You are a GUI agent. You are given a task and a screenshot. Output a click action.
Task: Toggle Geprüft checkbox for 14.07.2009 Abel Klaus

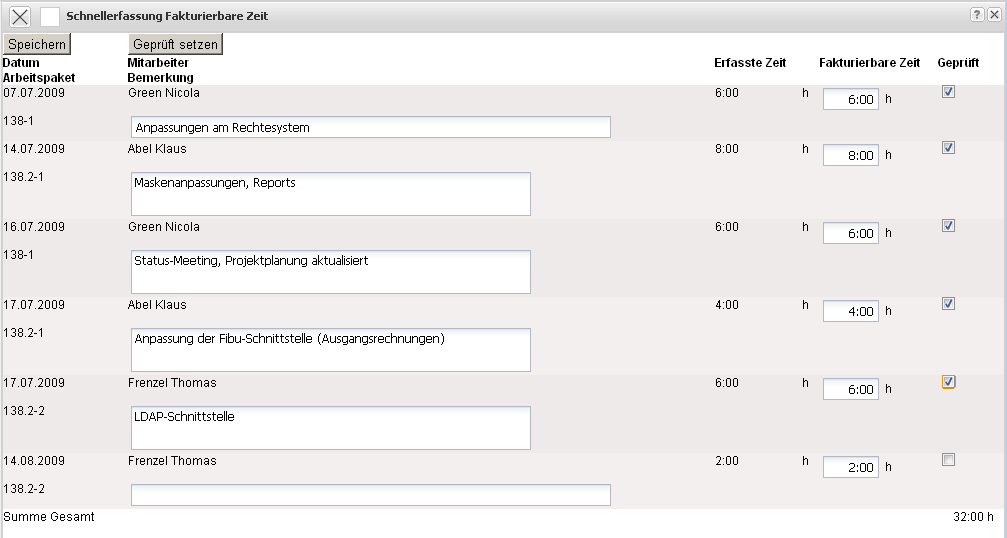(948, 148)
